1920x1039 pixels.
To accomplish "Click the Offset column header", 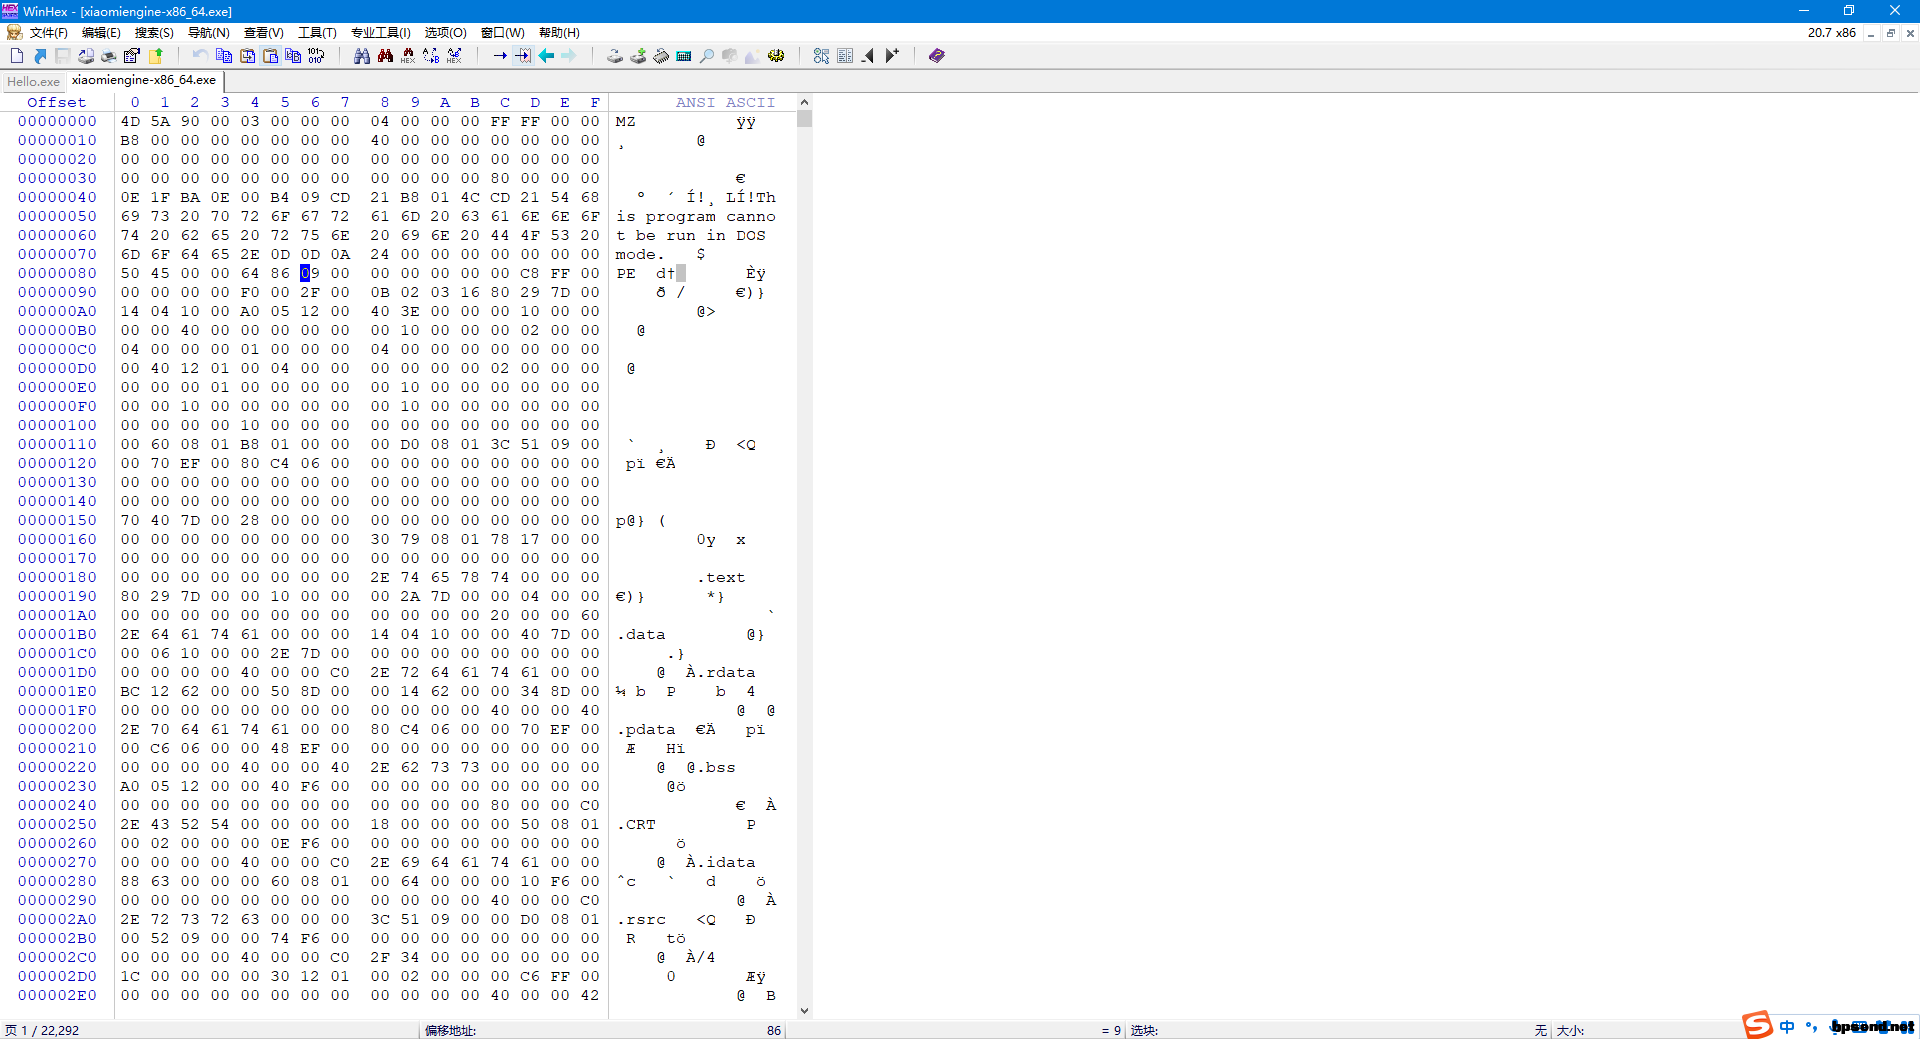I will (57, 102).
